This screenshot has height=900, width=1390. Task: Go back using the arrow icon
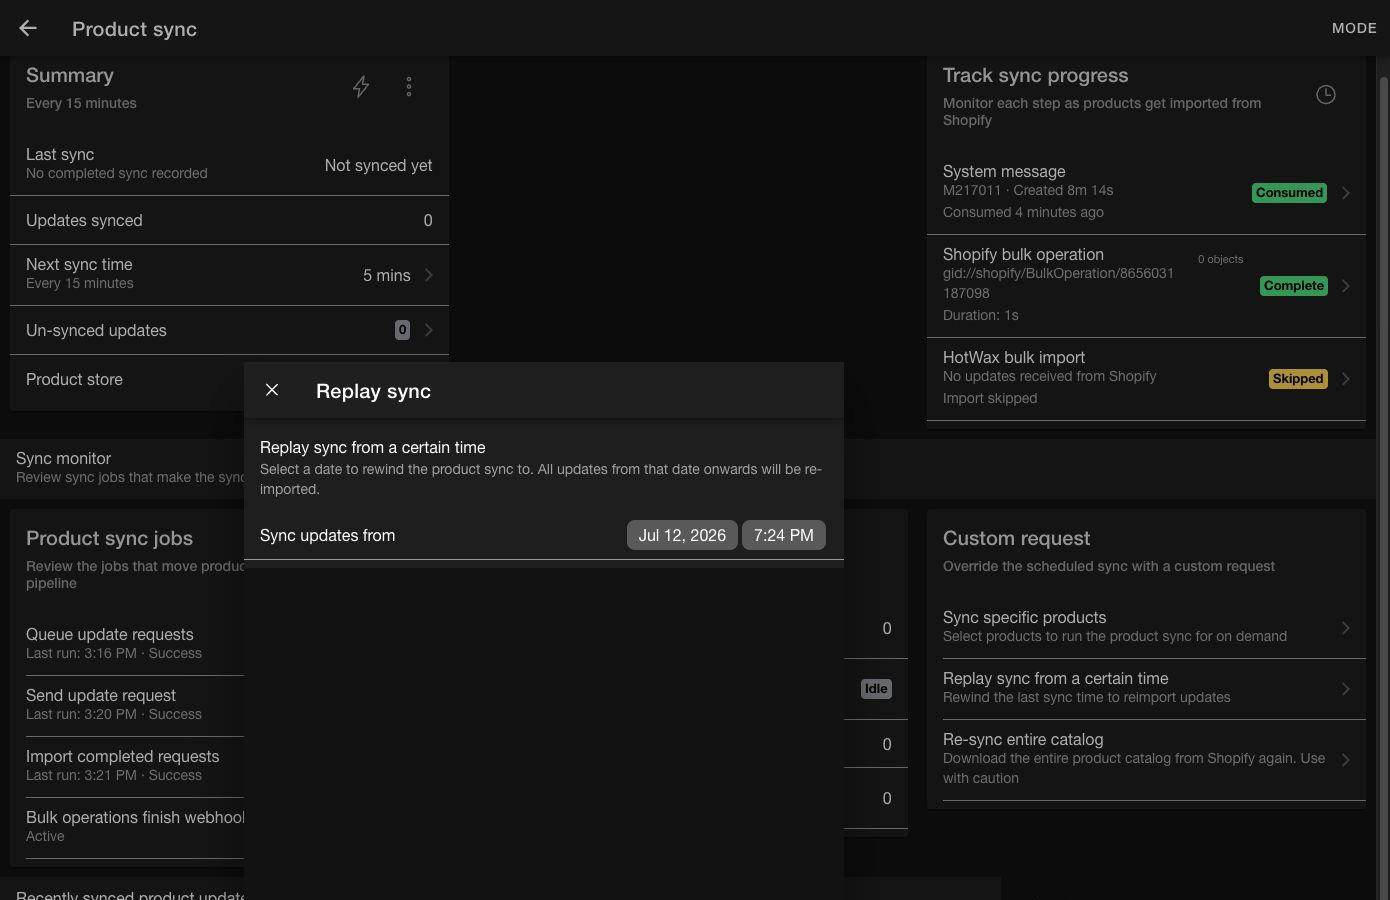(x=28, y=29)
